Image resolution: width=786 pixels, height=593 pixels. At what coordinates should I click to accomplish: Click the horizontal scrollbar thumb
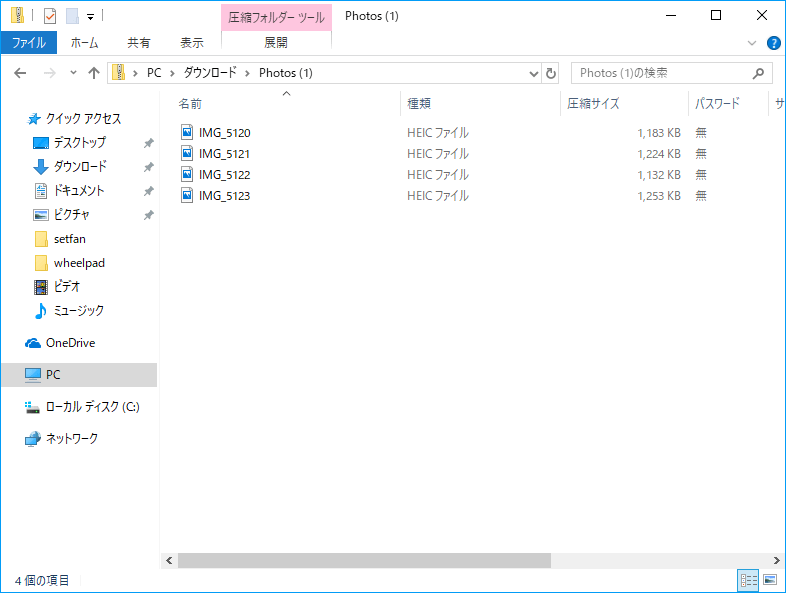click(x=364, y=561)
